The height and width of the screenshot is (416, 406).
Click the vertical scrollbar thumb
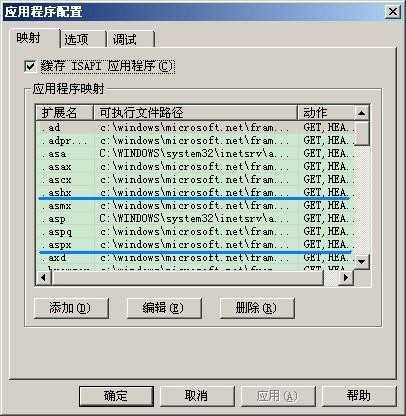pyautogui.click(x=361, y=133)
